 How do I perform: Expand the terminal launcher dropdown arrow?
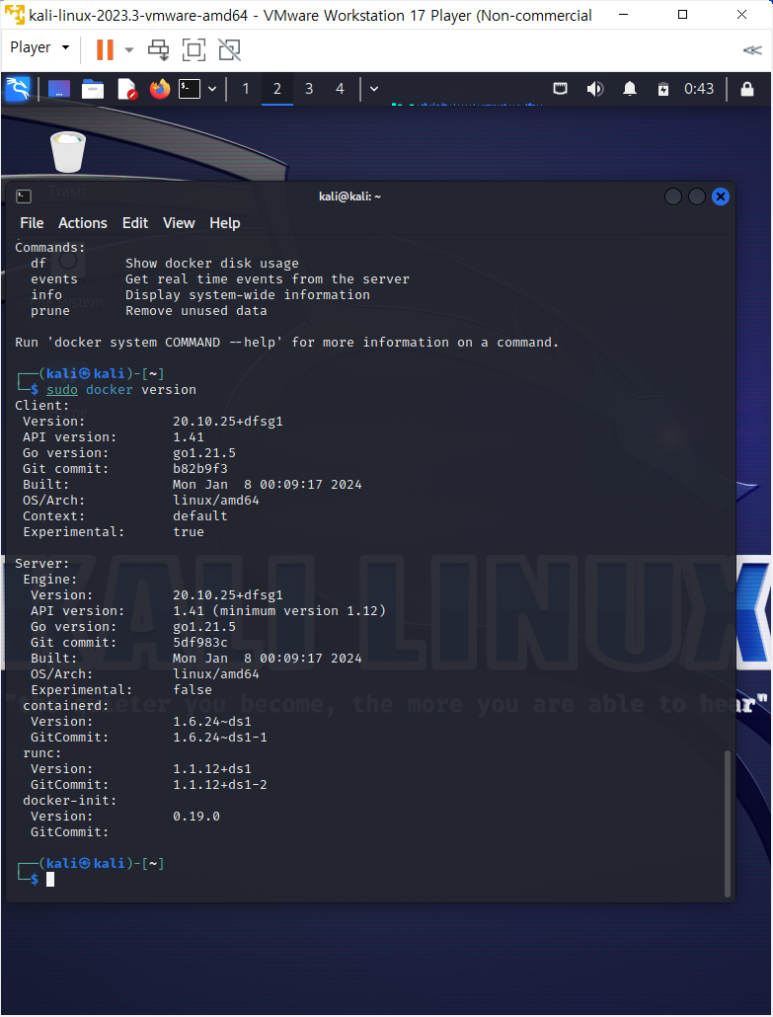[x=212, y=89]
